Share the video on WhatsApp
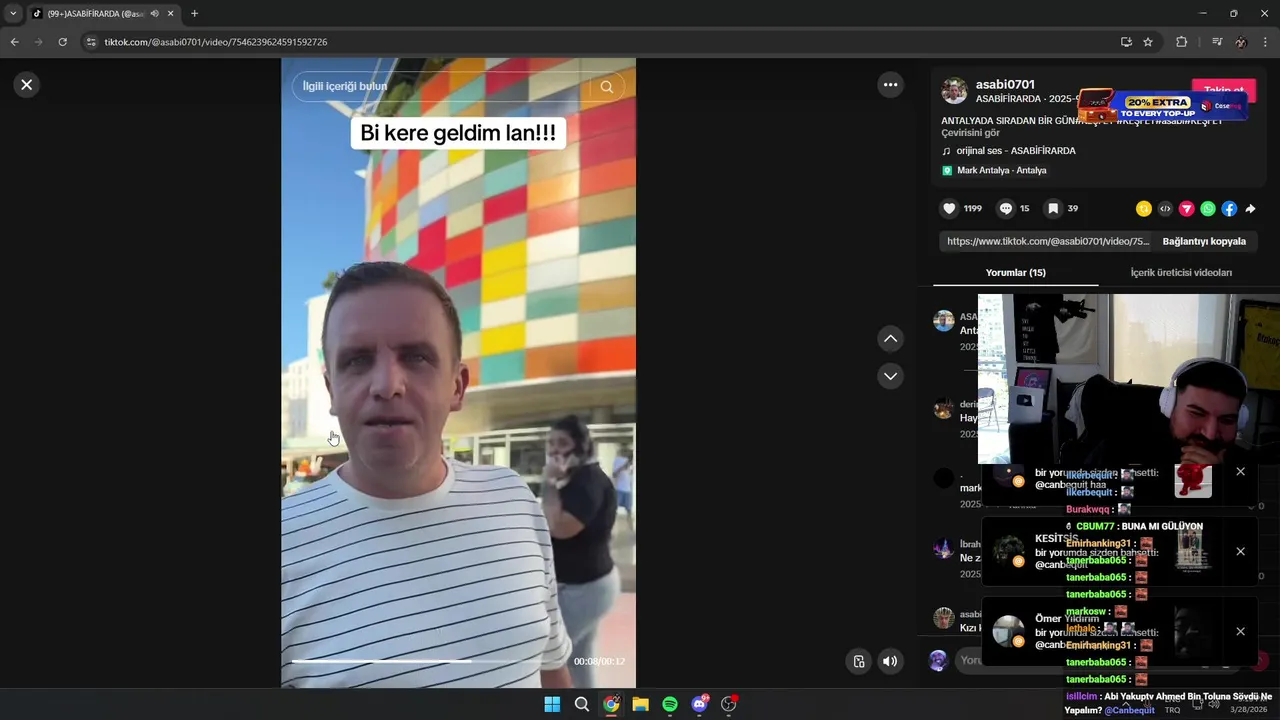This screenshot has height=720, width=1280. [x=1208, y=209]
